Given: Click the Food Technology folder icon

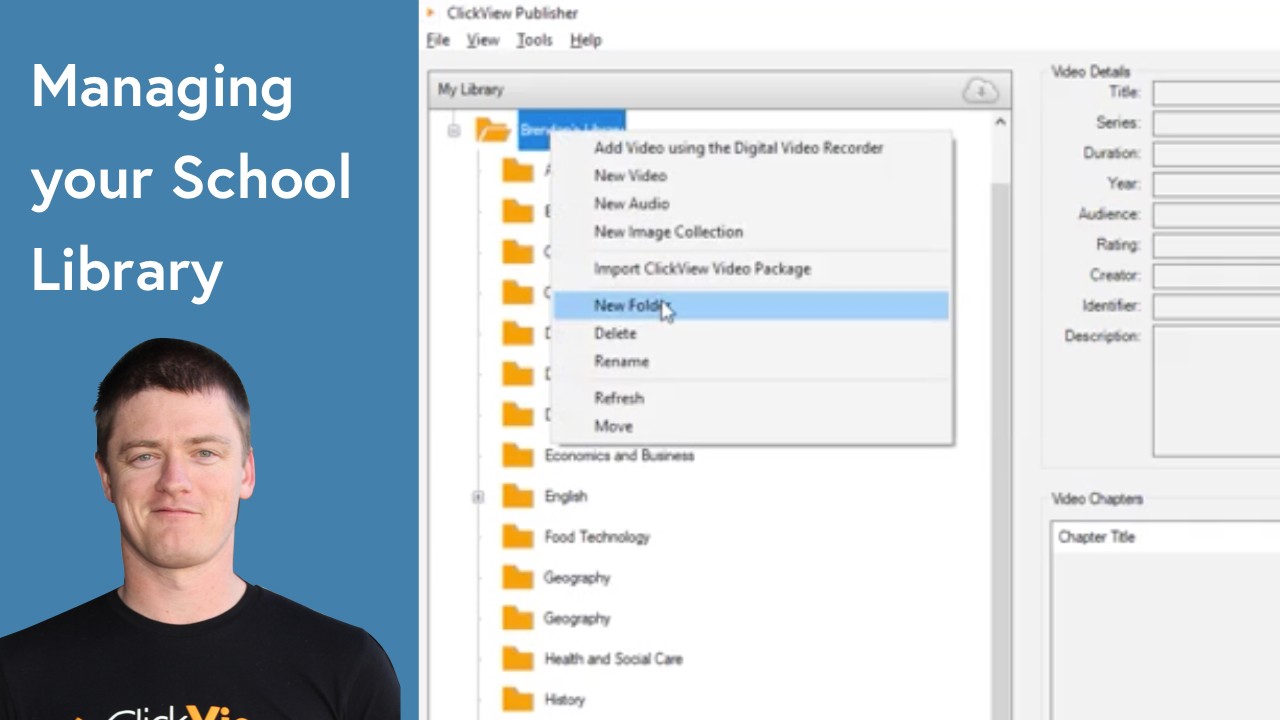Looking at the screenshot, I should tap(517, 537).
